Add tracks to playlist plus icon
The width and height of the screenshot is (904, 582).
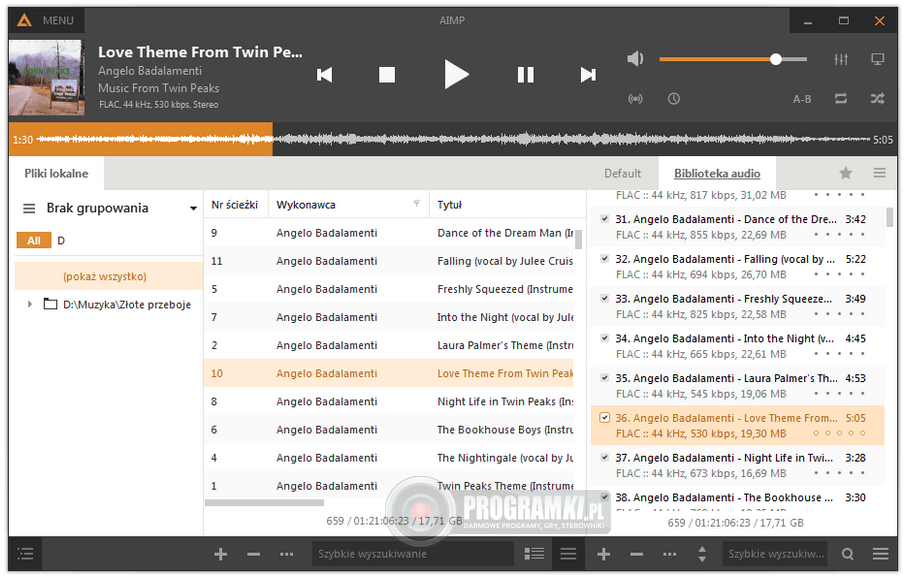point(604,554)
